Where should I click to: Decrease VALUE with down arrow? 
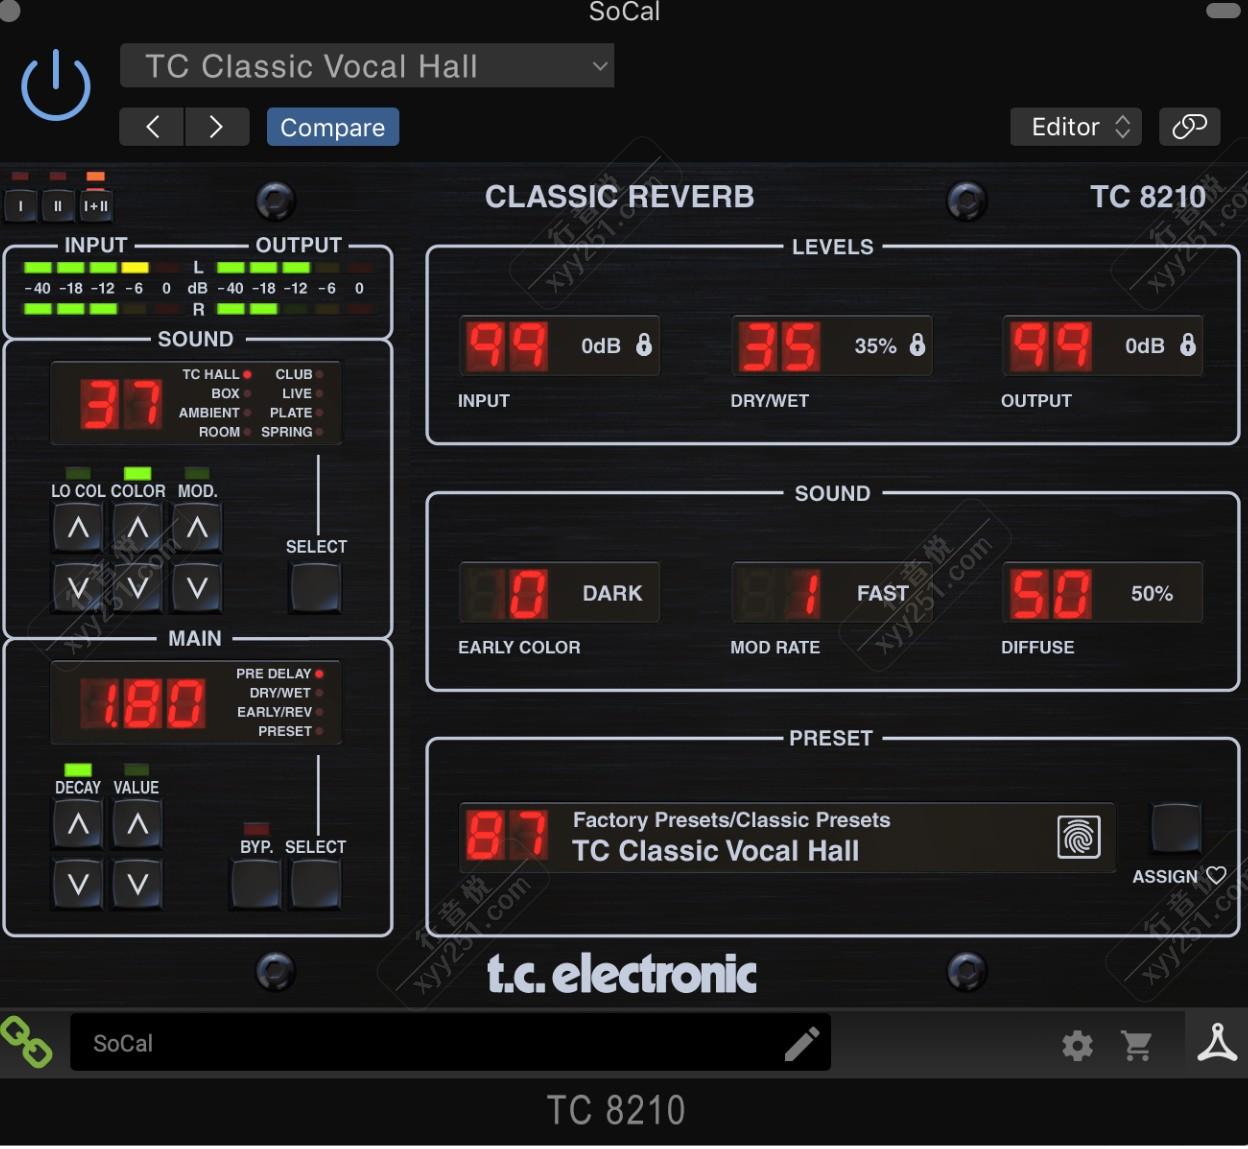pyautogui.click(x=138, y=884)
